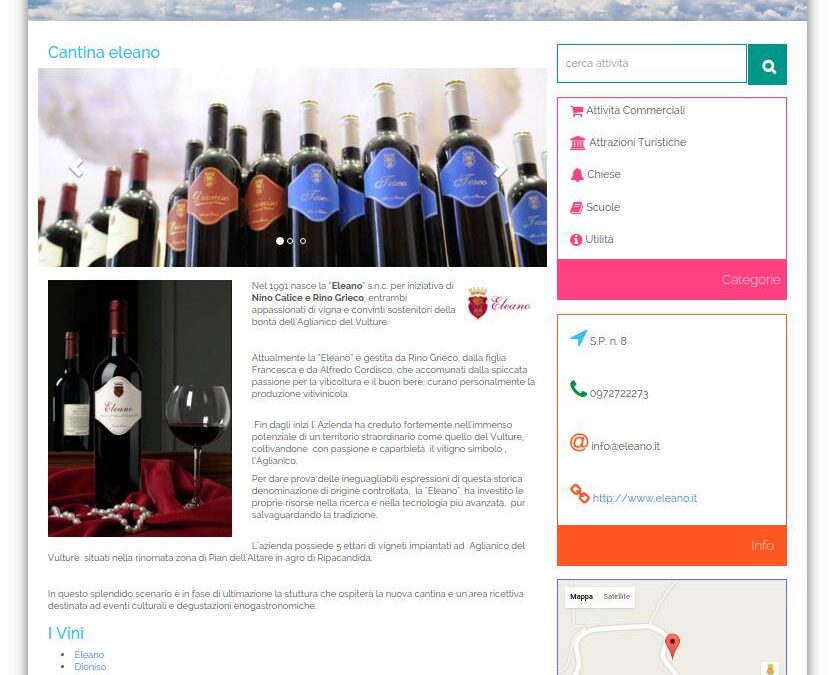The image size is (836, 675).
Task: Select the first carousel slide dot
Action: pyautogui.click(x=280, y=241)
